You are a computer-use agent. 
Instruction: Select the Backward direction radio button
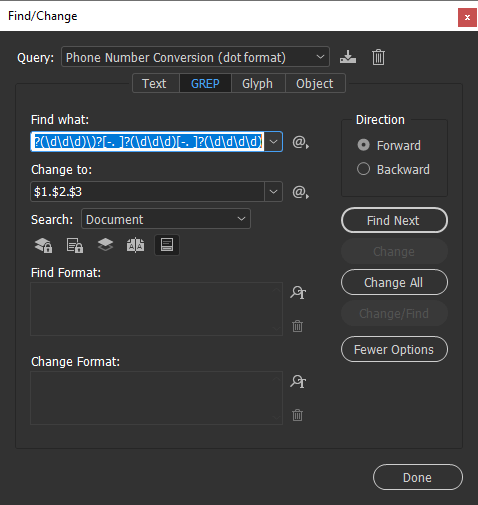(x=363, y=169)
